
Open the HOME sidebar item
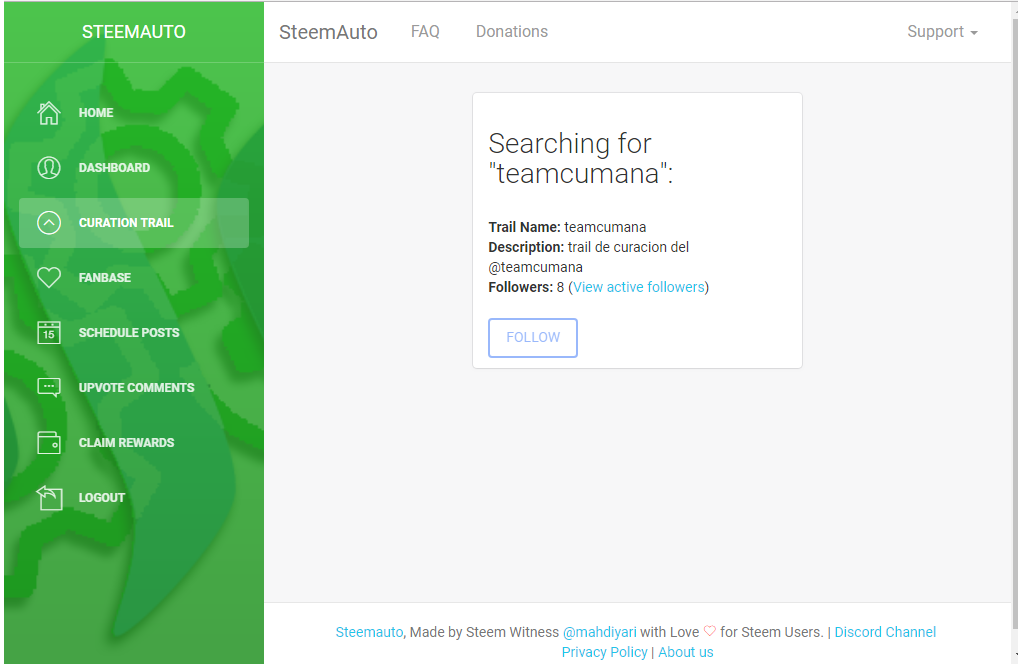point(96,113)
